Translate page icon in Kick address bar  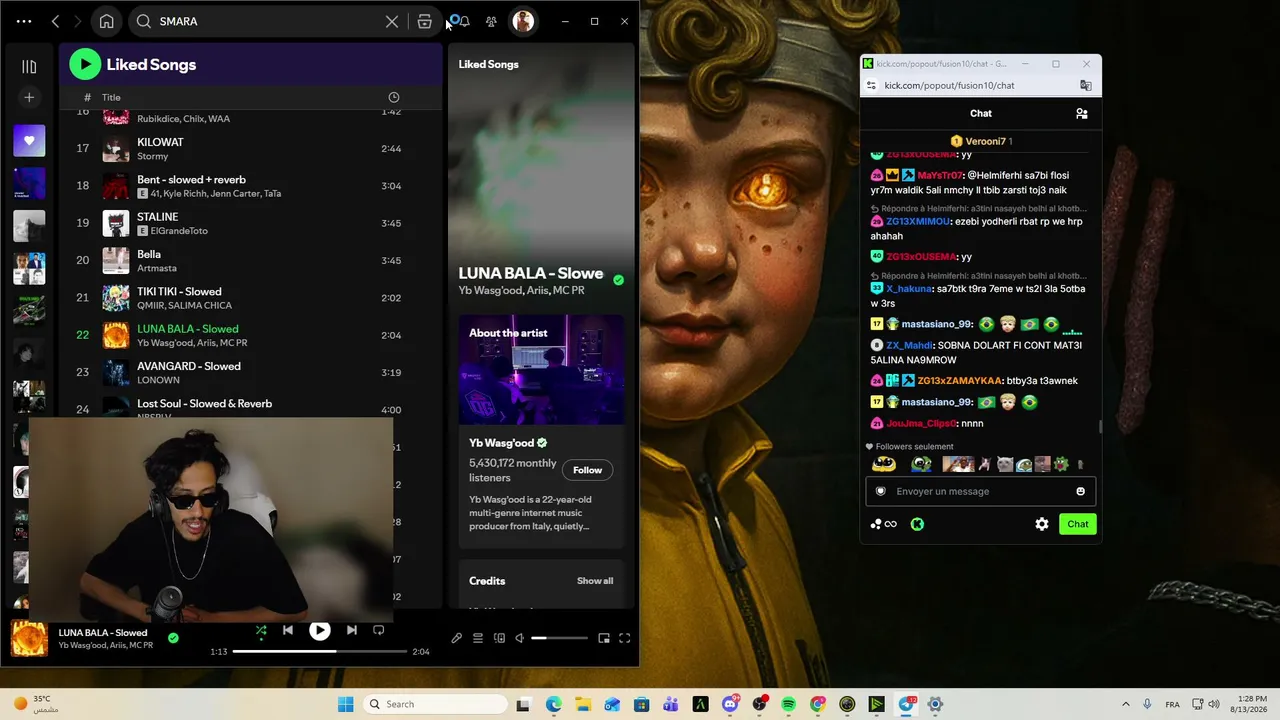pyautogui.click(x=1086, y=85)
